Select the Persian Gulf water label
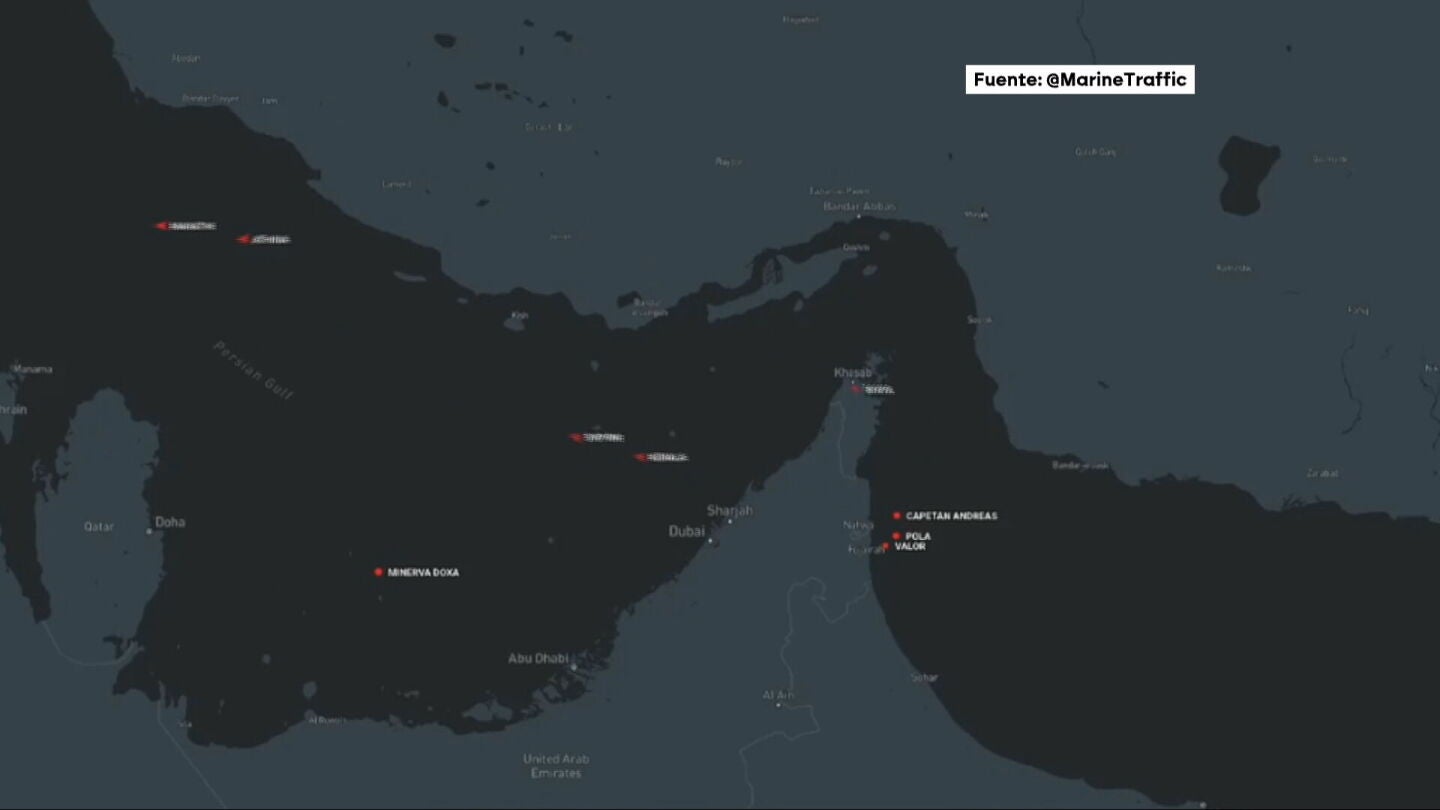This screenshot has height=810, width=1440. pyautogui.click(x=254, y=371)
